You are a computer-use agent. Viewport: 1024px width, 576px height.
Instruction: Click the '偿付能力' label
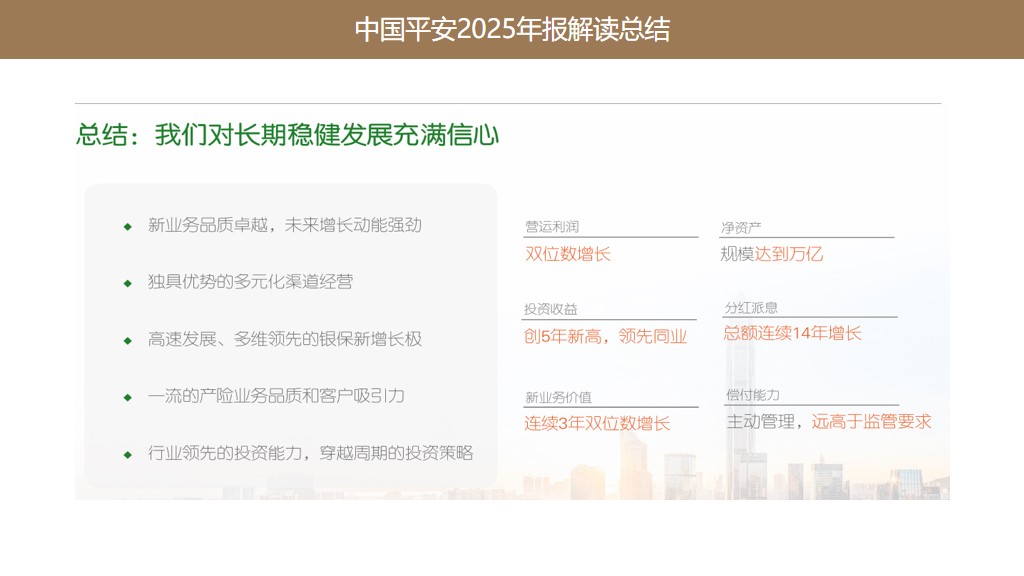753,394
